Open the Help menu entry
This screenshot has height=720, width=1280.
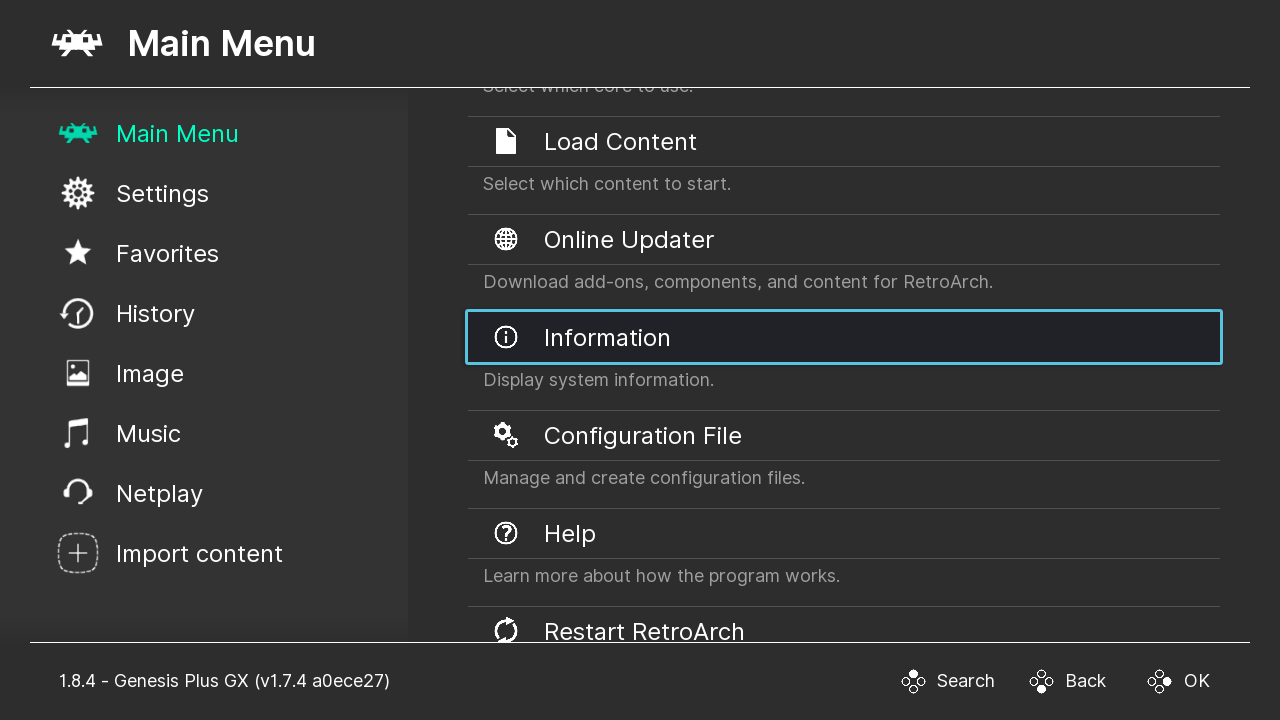click(x=844, y=533)
